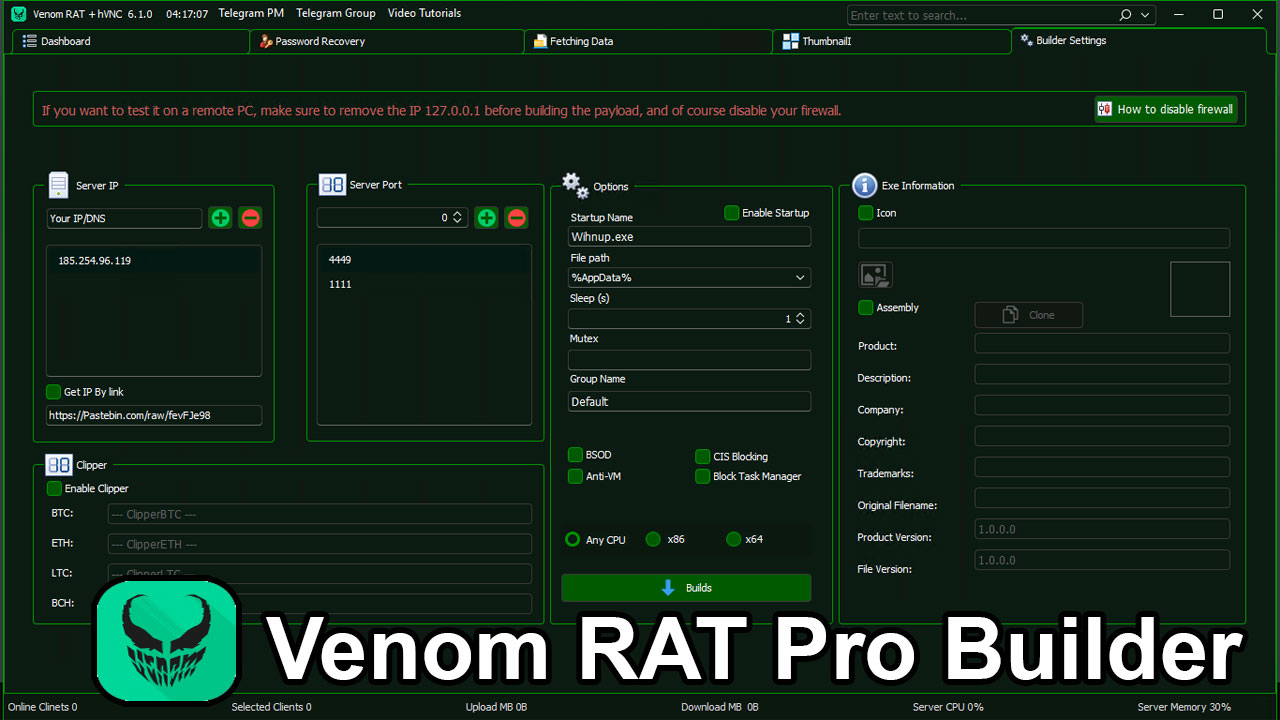Open the icon picker image button under Icon

(875, 274)
